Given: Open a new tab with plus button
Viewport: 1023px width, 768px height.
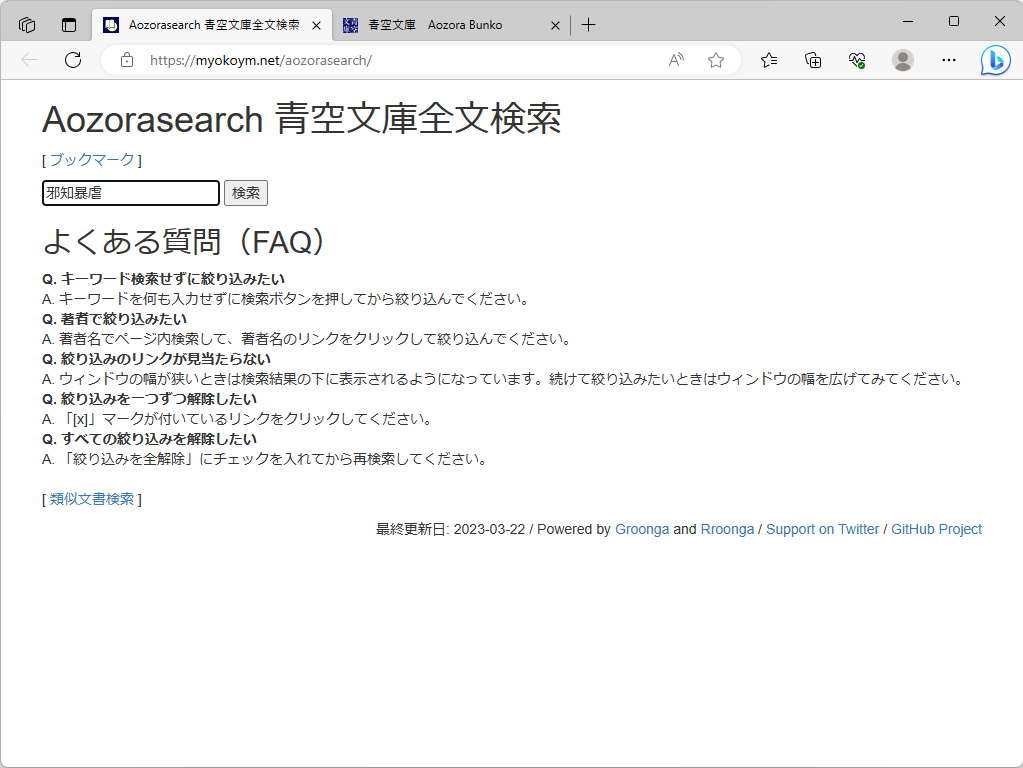Looking at the screenshot, I should tap(588, 24).
